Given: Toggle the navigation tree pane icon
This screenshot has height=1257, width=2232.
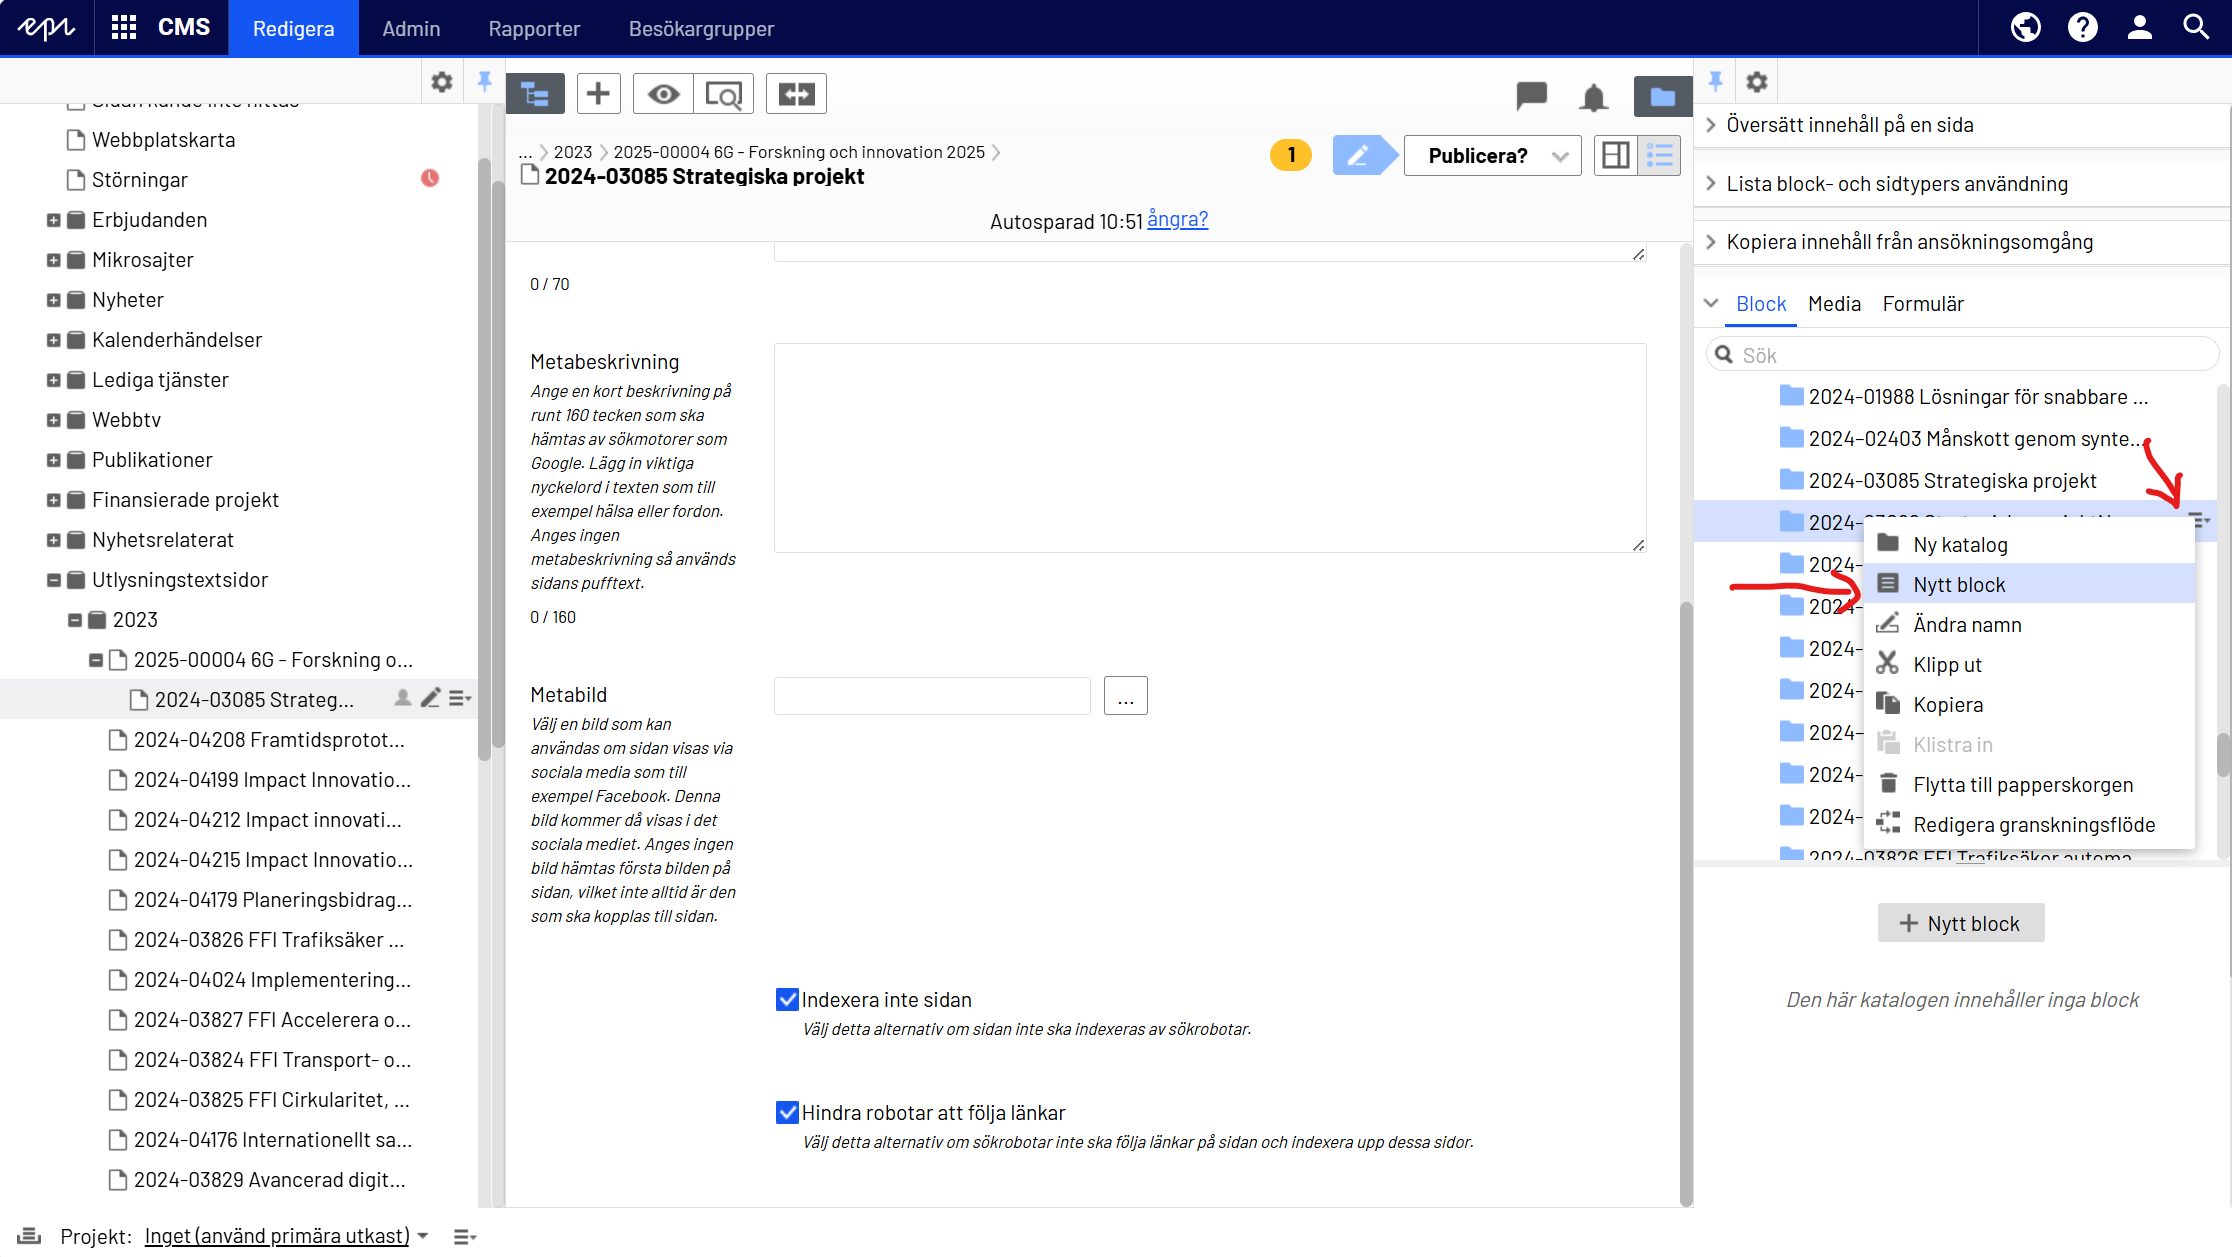Looking at the screenshot, I should pos(535,95).
